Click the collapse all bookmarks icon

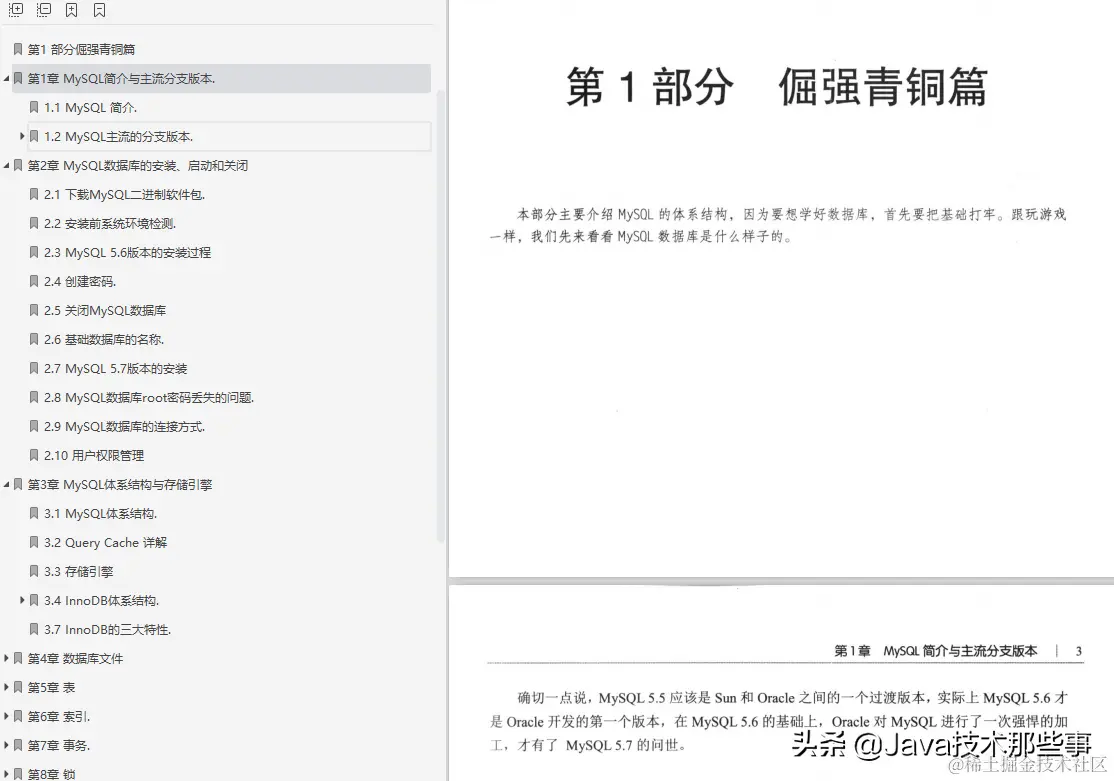[44, 10]
